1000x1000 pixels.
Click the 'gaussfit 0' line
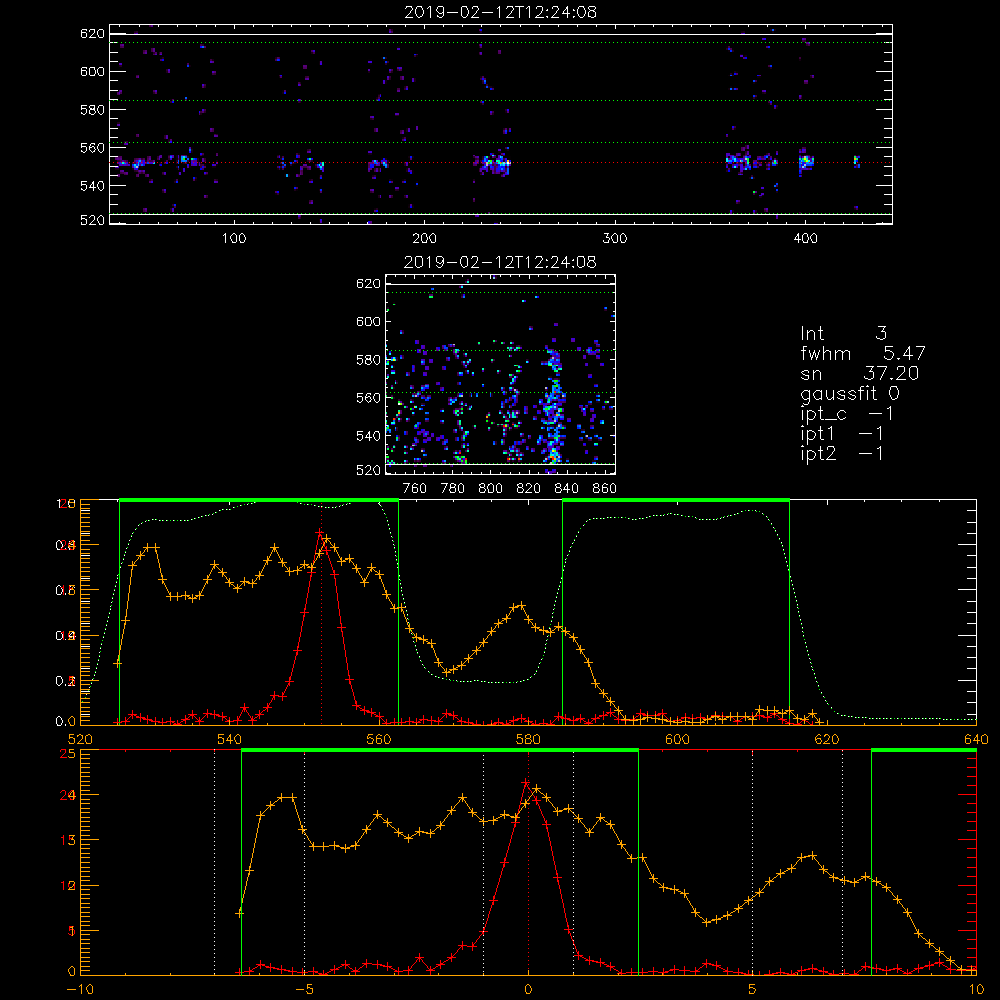(850, 394)
